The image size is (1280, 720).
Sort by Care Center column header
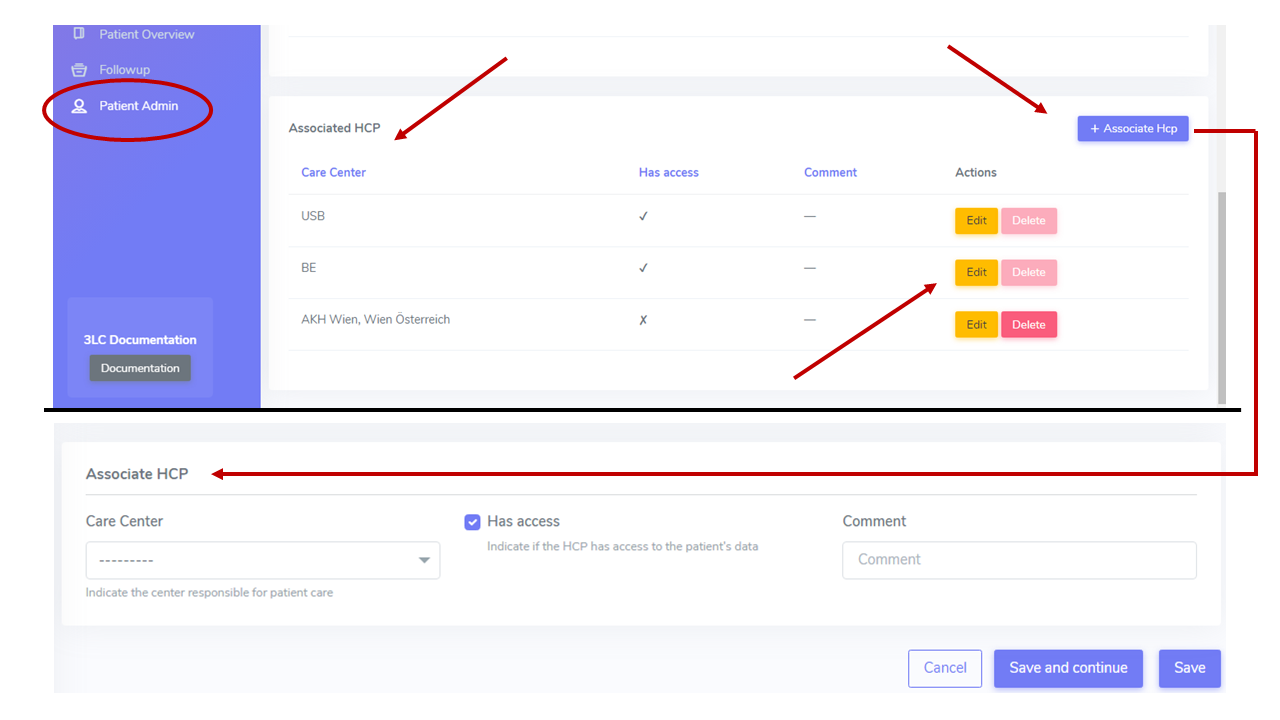[x=333, y=172]
